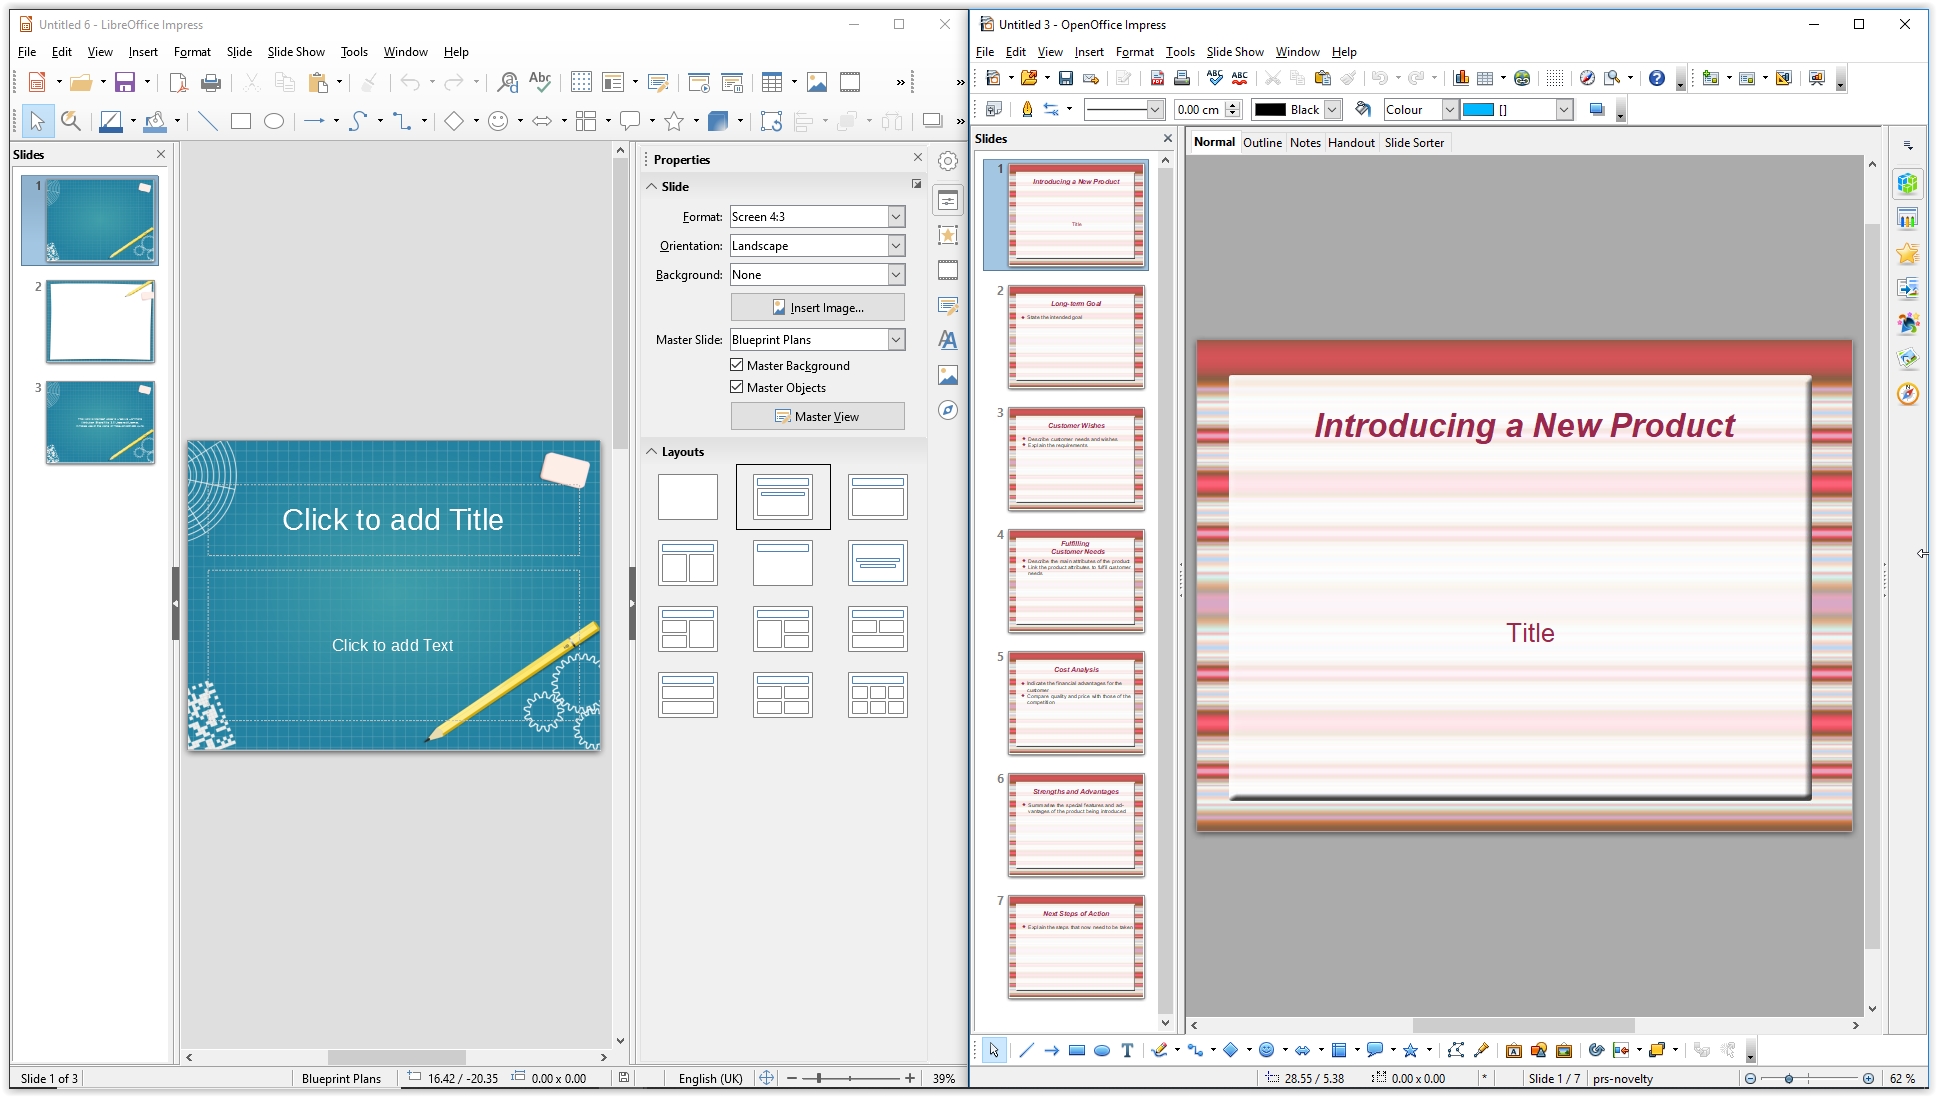Viewport: 1937px width, 1097px height.
Task: Click the Orientation landscape dropdown arrow
Action: pos(895,245)
